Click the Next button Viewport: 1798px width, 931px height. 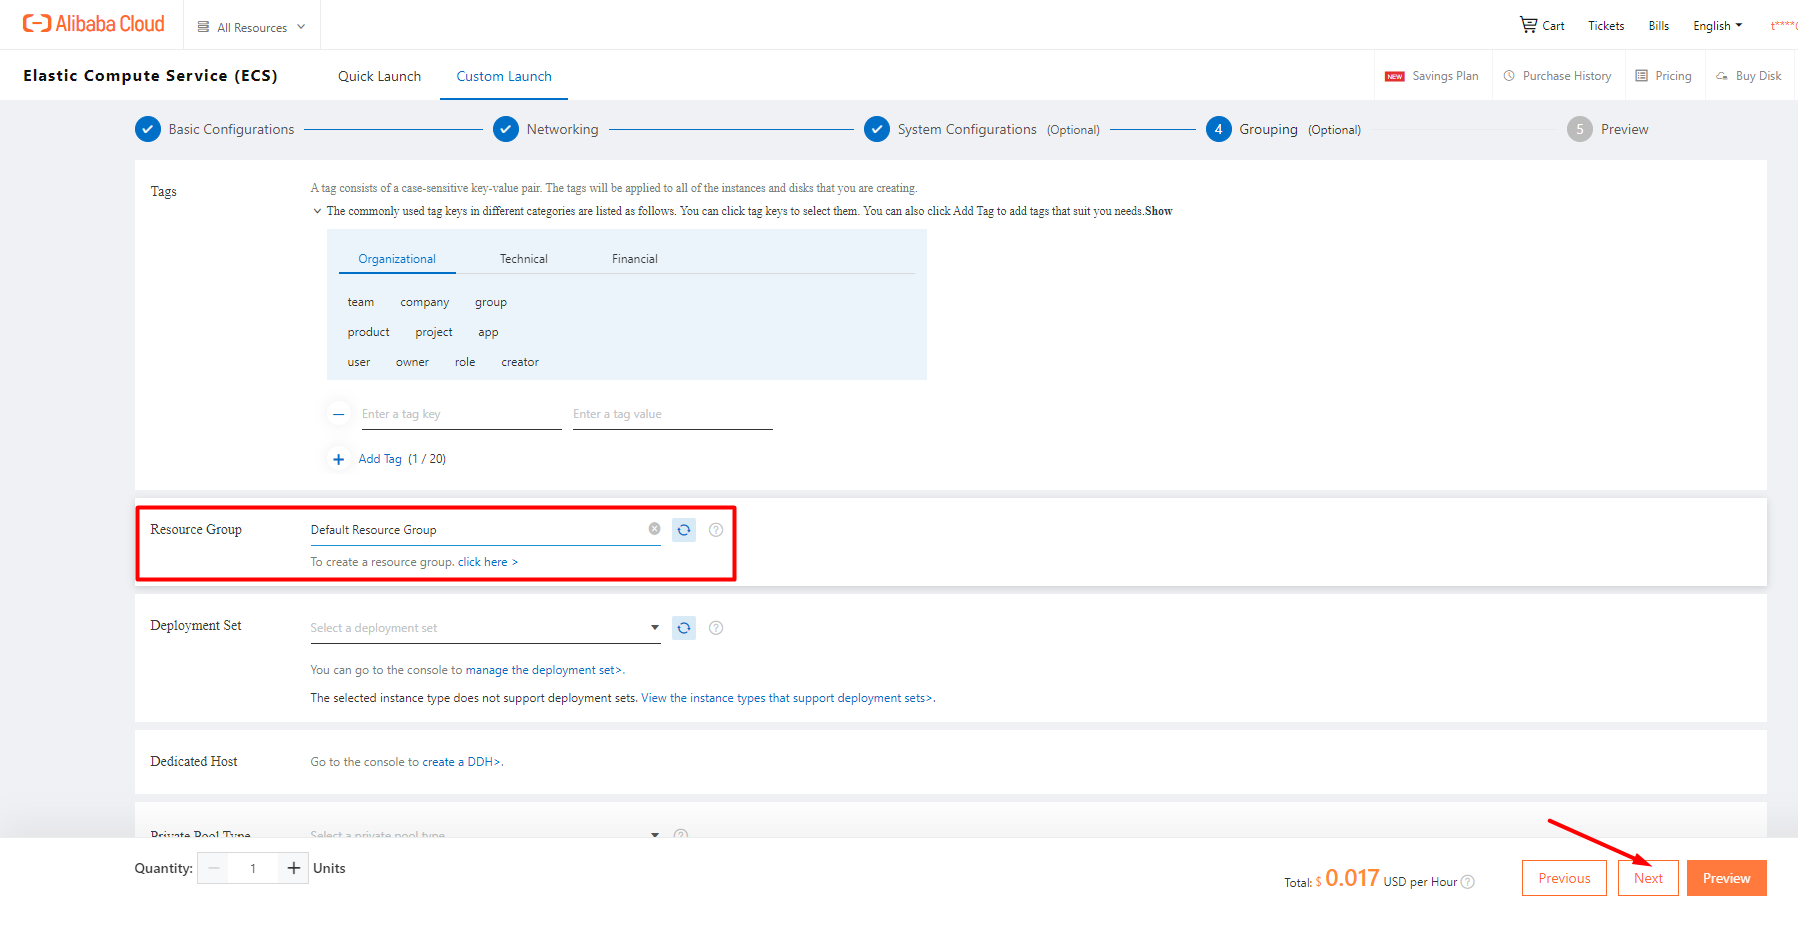[x=1647, y=877]
